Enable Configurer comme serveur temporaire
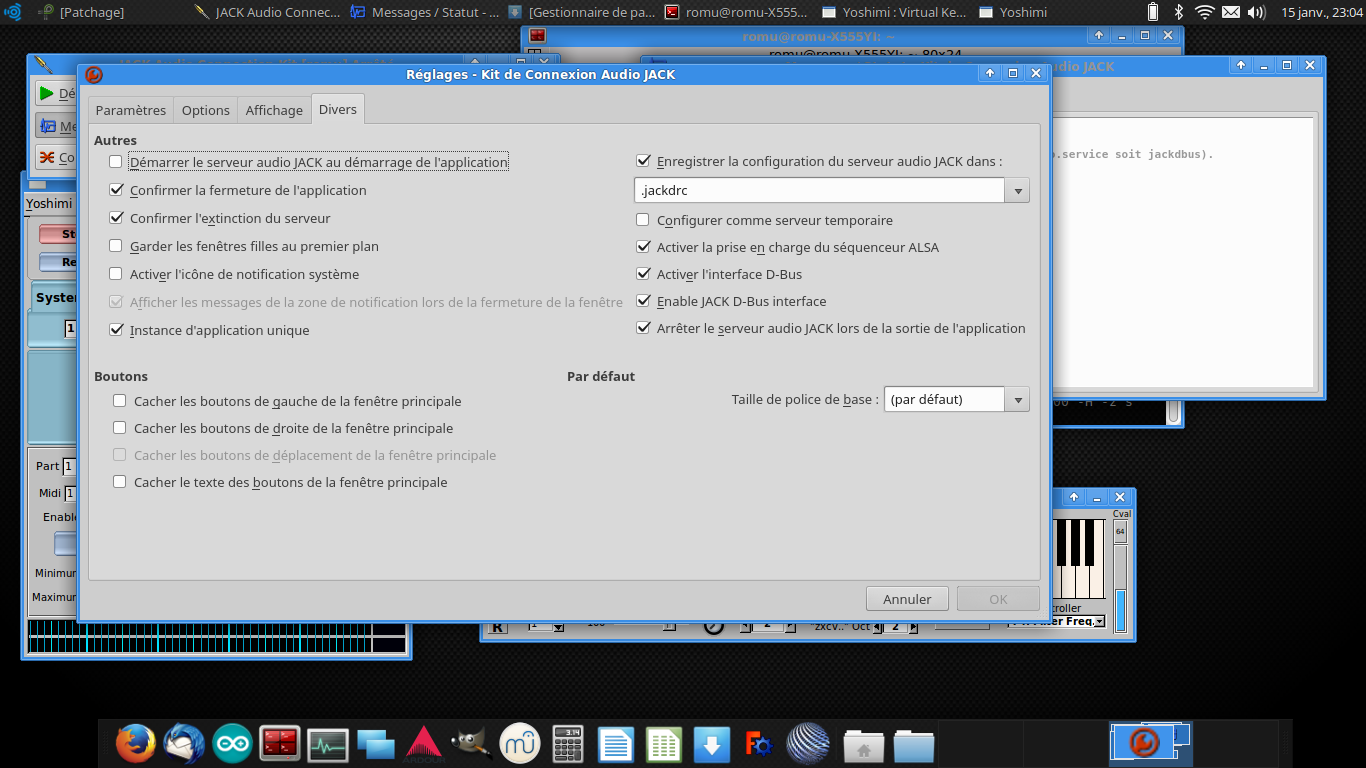This screenshot has height=768, width=1366. pos(643,220)
